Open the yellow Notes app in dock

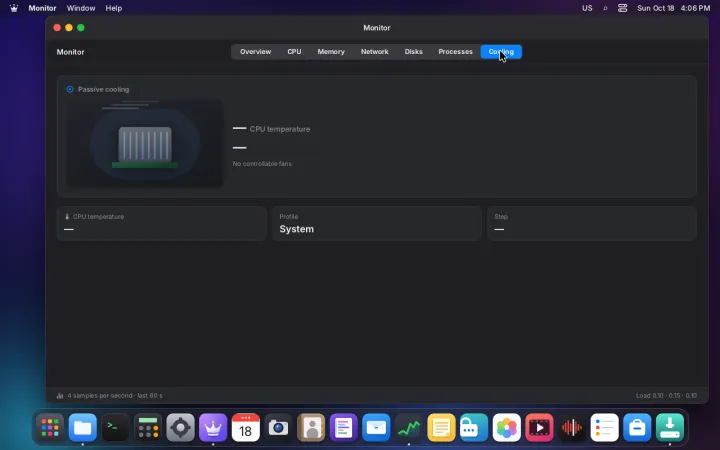pyautogui.click(x=441, y=428)
